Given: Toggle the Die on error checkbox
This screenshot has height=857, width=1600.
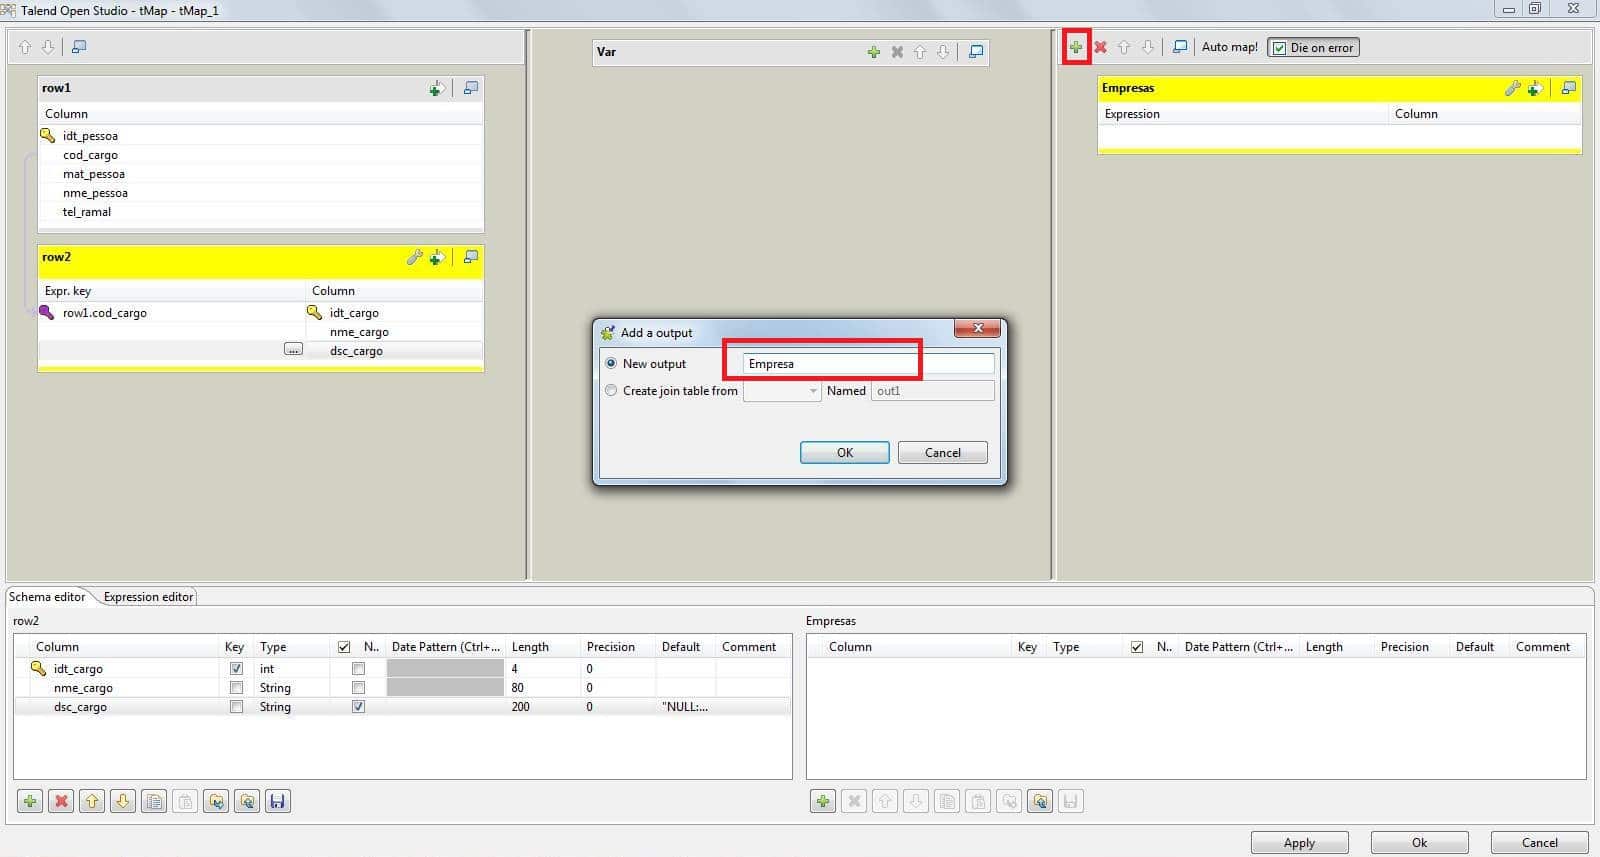Looking at the screenshot, I should point(1279,48).
